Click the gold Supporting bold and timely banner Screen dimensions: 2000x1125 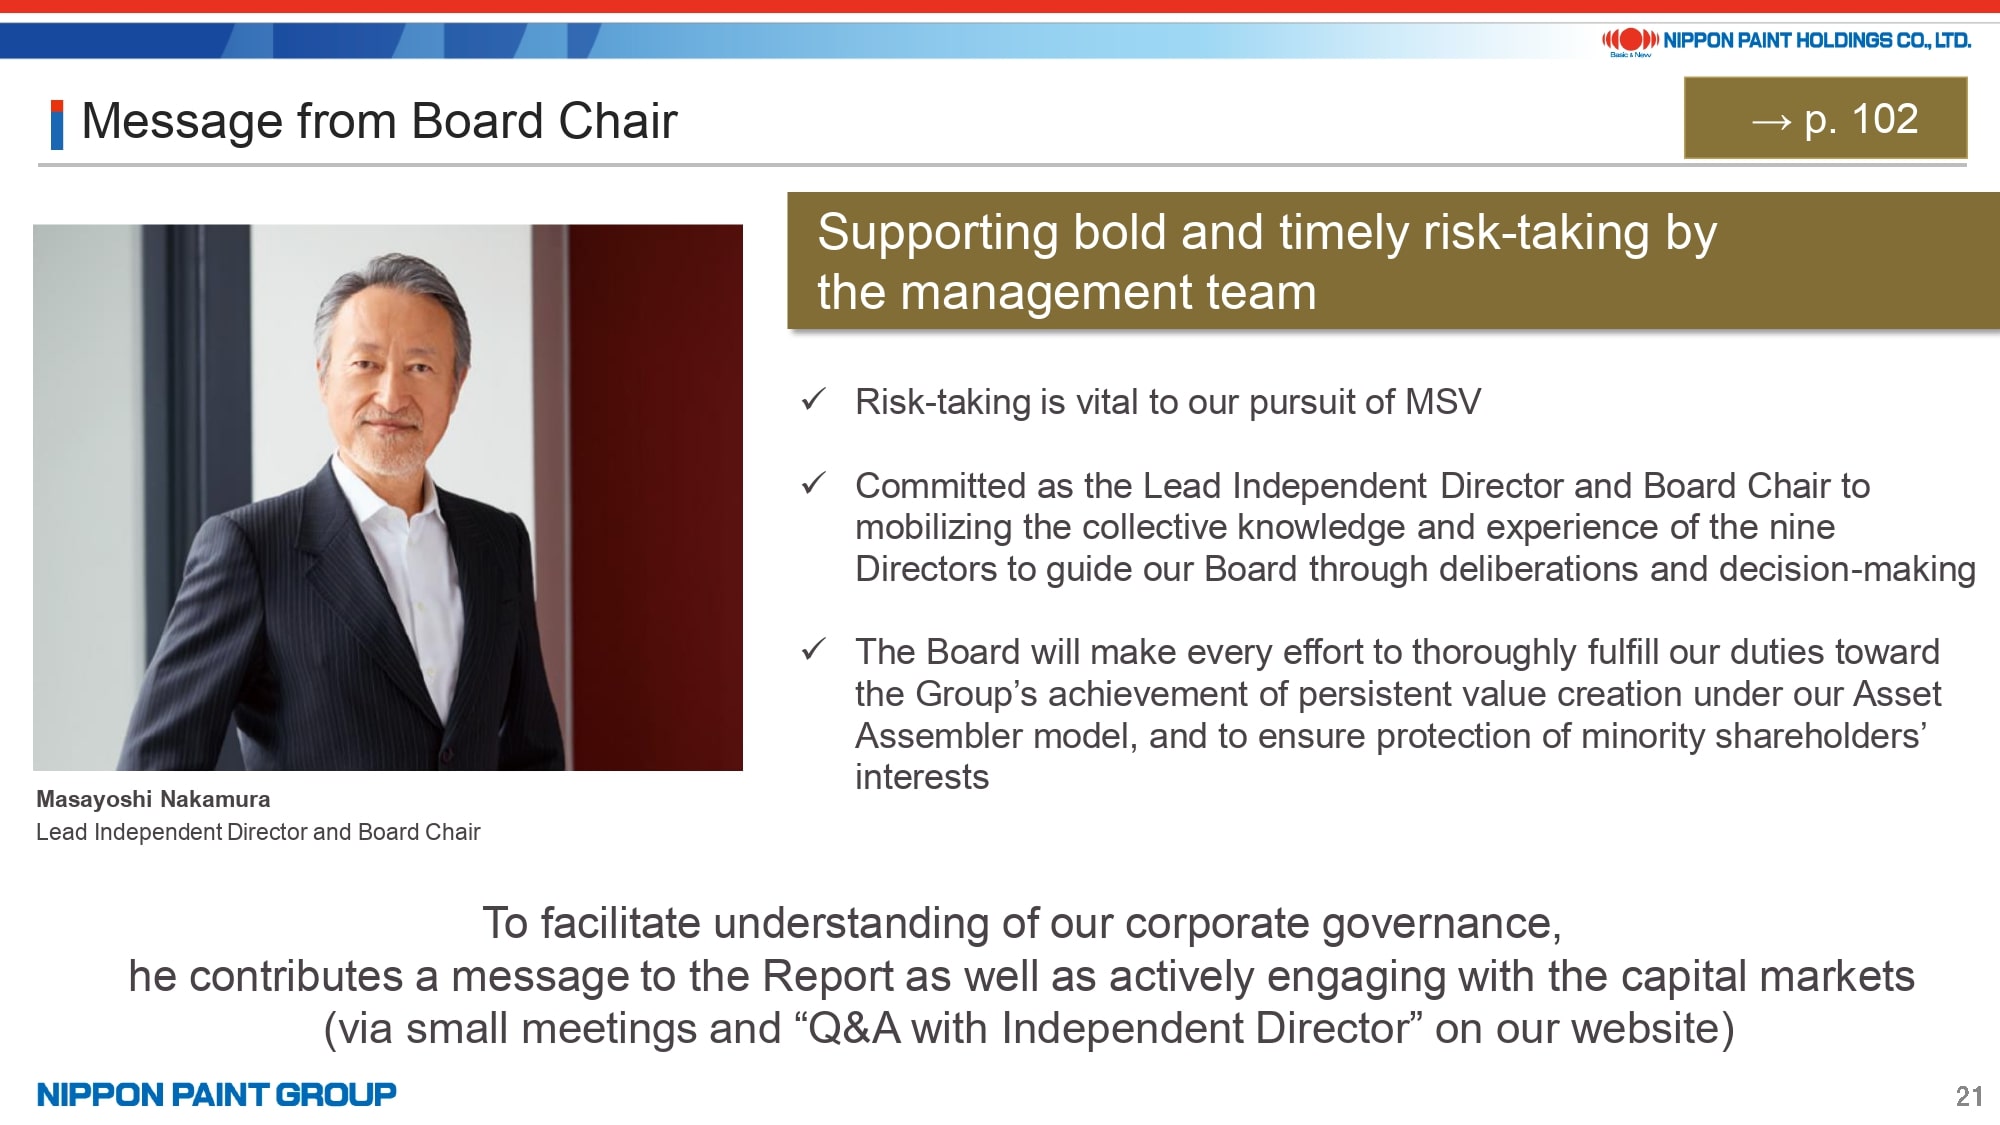(x=1393, y=261)
